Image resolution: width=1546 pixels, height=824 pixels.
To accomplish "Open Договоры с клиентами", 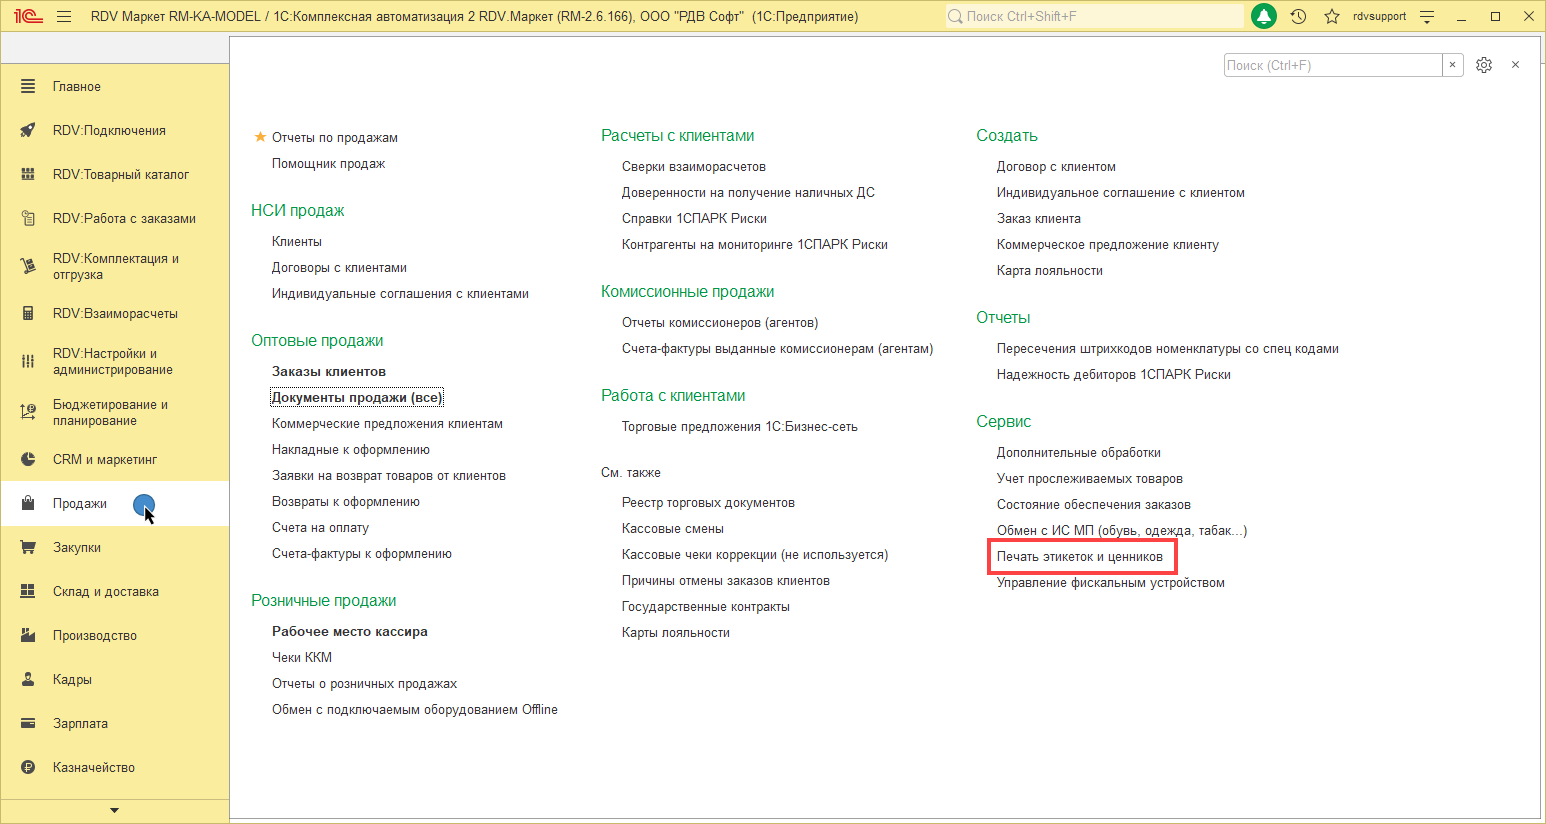I will point(339,268).
